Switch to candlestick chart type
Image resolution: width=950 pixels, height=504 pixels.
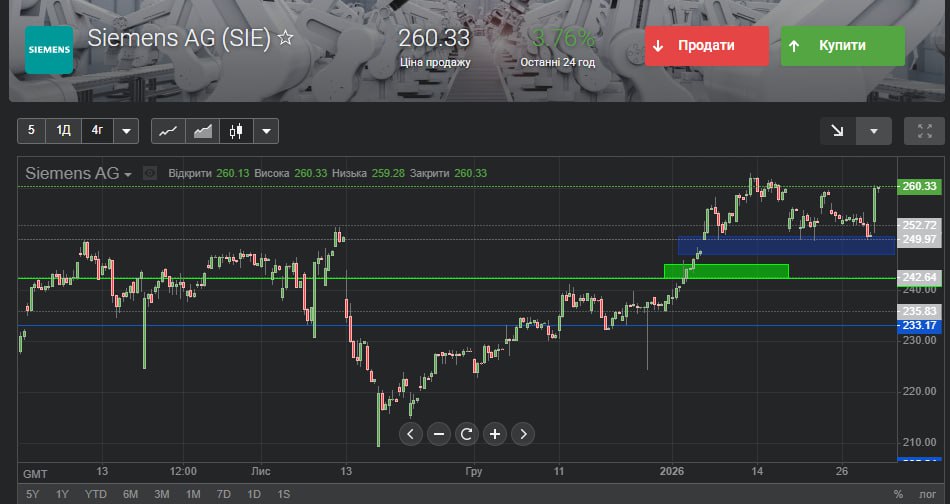coord(236,131)
